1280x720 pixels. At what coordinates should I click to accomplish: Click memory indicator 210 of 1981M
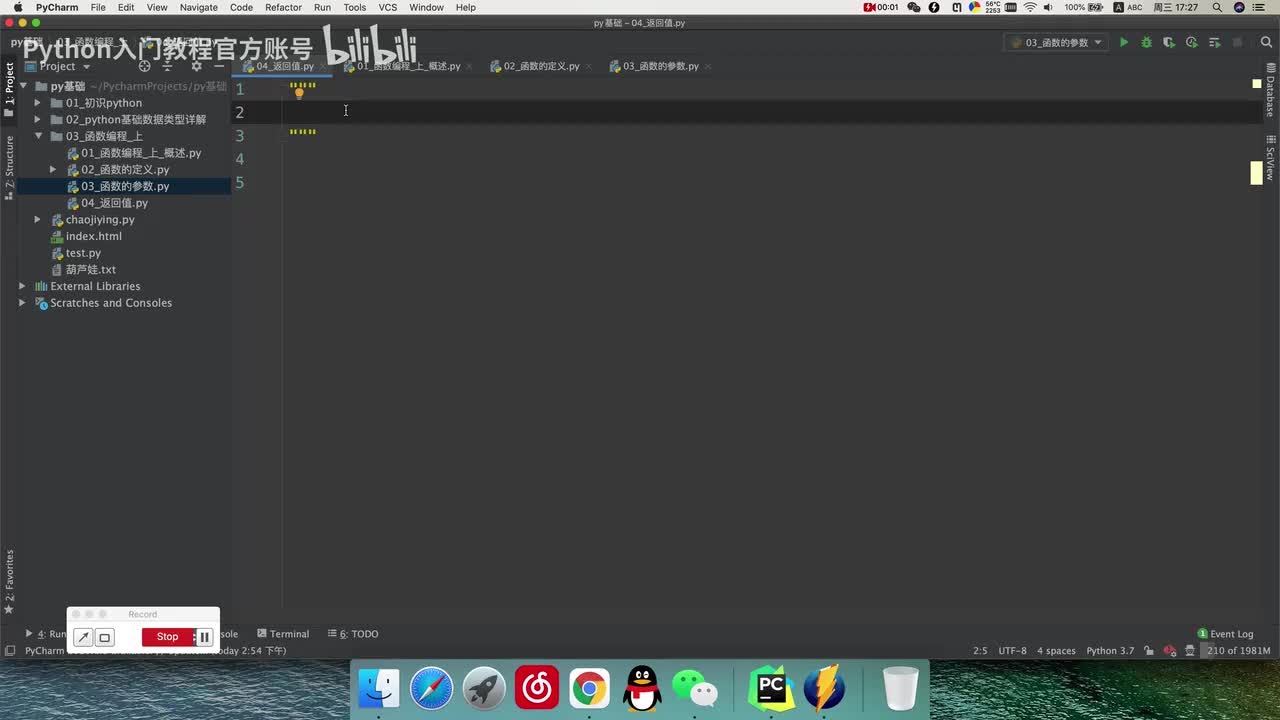(1238, 651)
